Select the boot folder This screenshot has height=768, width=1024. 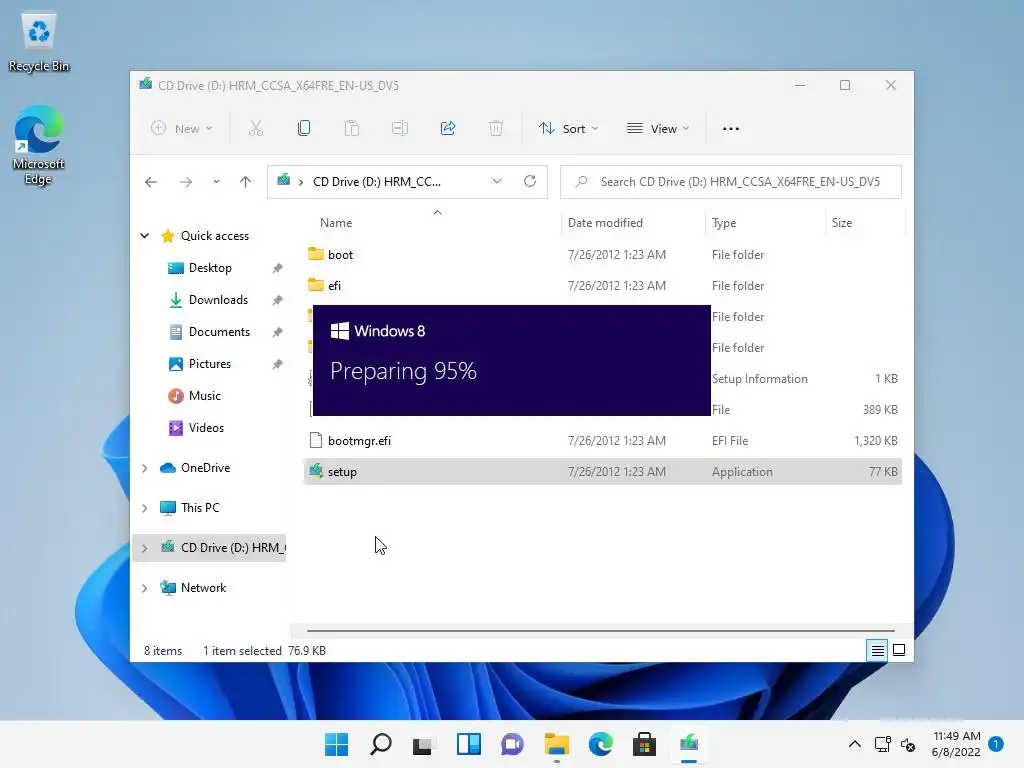pos(602,255)
